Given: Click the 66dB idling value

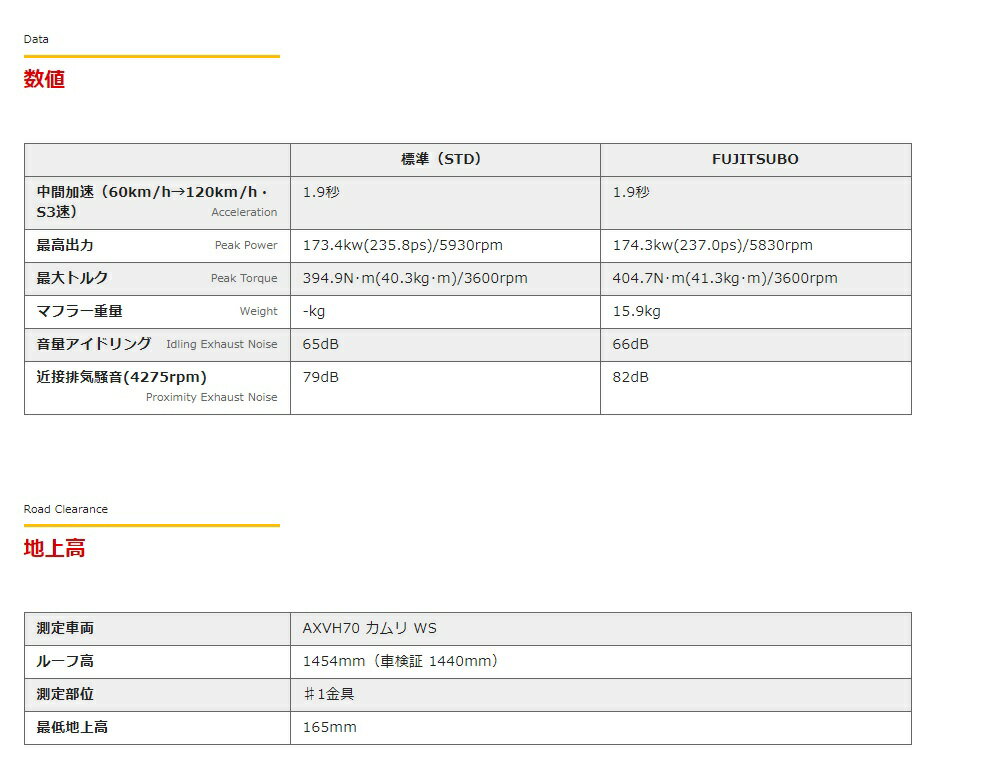Looking at the screenshot, I should pyautogui.click(x=630, y=344).
